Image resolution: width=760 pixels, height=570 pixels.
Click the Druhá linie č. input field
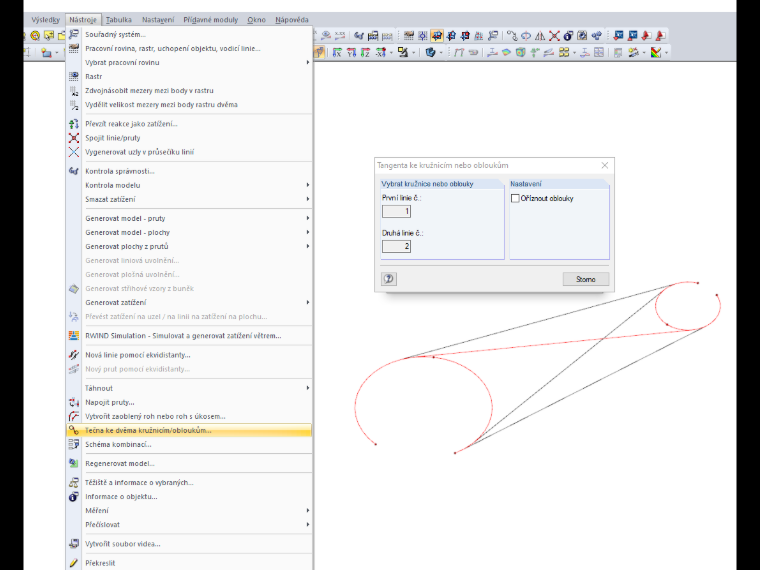(396, 246)
